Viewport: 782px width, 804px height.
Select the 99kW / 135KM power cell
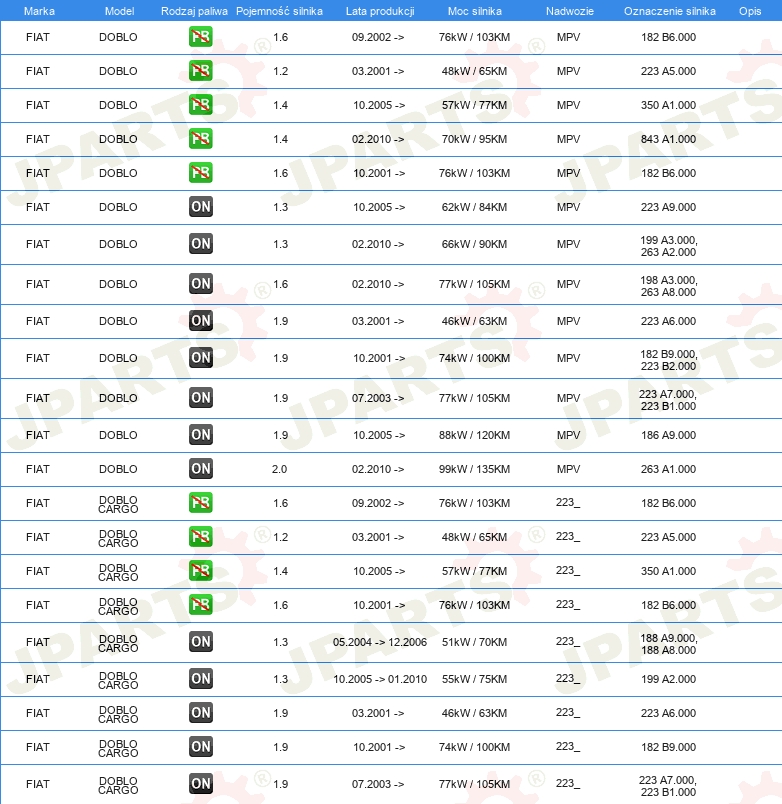474,469
